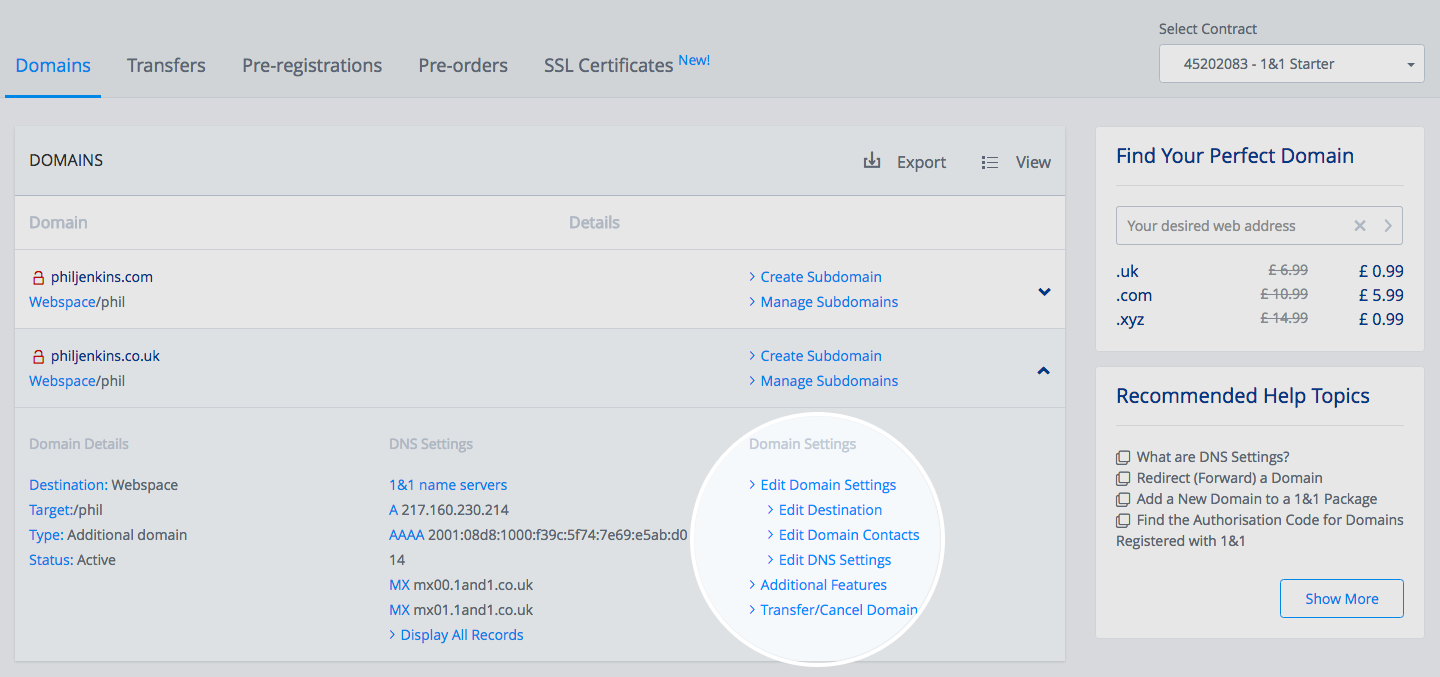Open the Select Contract dropdown
The height and width of the screenshot is (677, 1440).
(x=1291, y=64)
